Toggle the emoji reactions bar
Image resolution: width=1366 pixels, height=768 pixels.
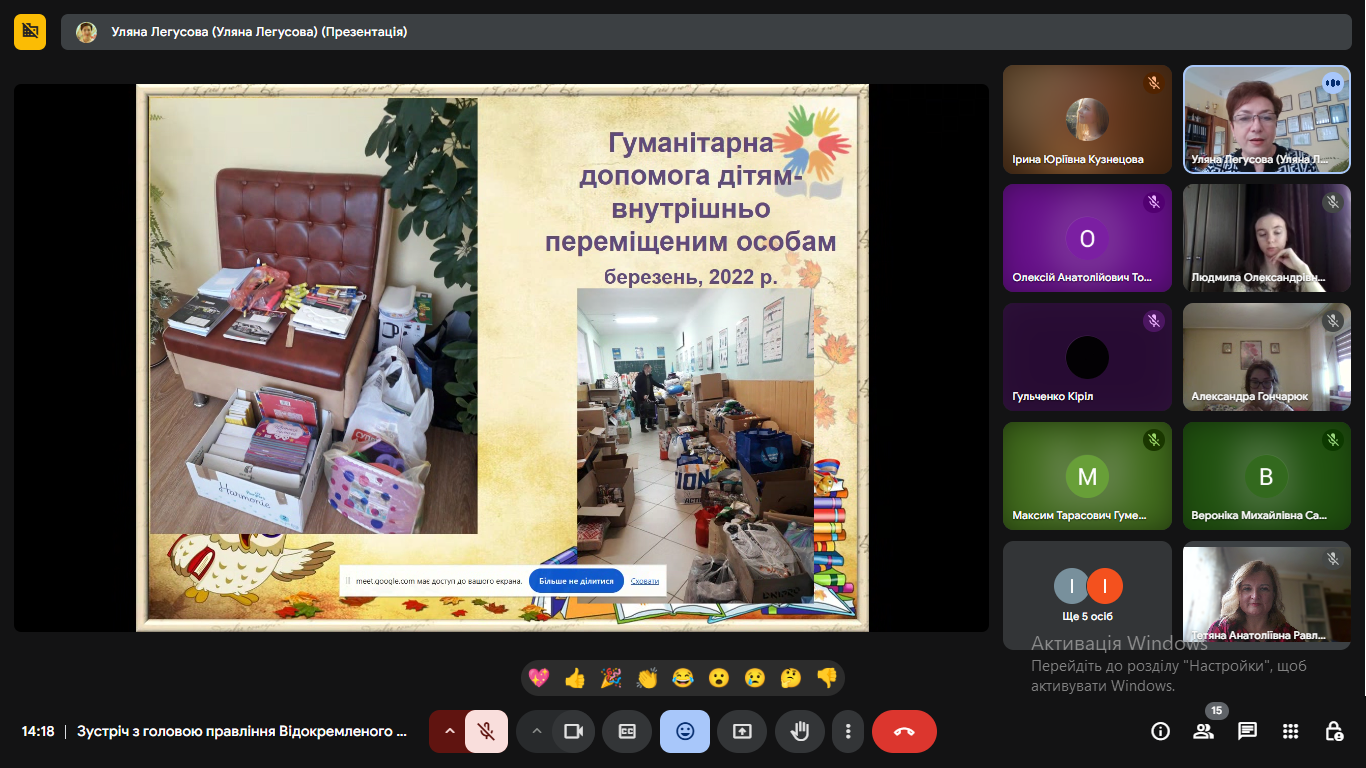point(685,731)
